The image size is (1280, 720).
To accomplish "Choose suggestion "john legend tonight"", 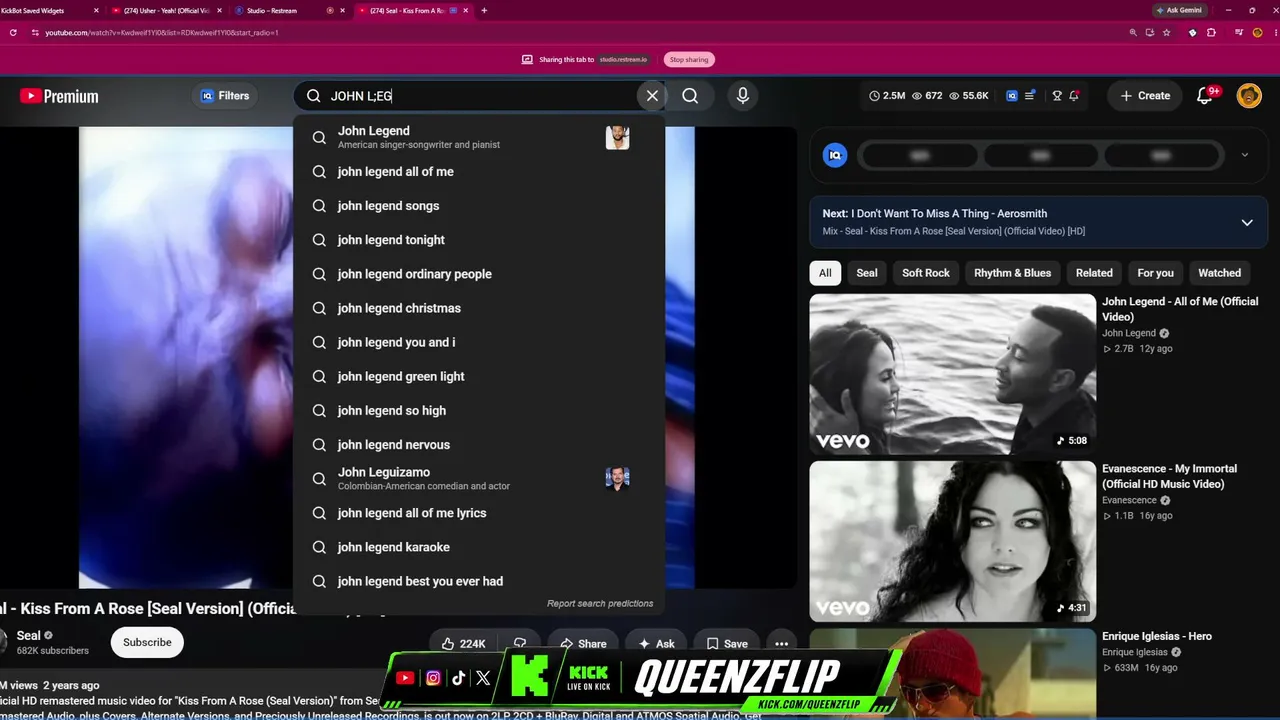I will pyautogui.click(x=479, y=240).
